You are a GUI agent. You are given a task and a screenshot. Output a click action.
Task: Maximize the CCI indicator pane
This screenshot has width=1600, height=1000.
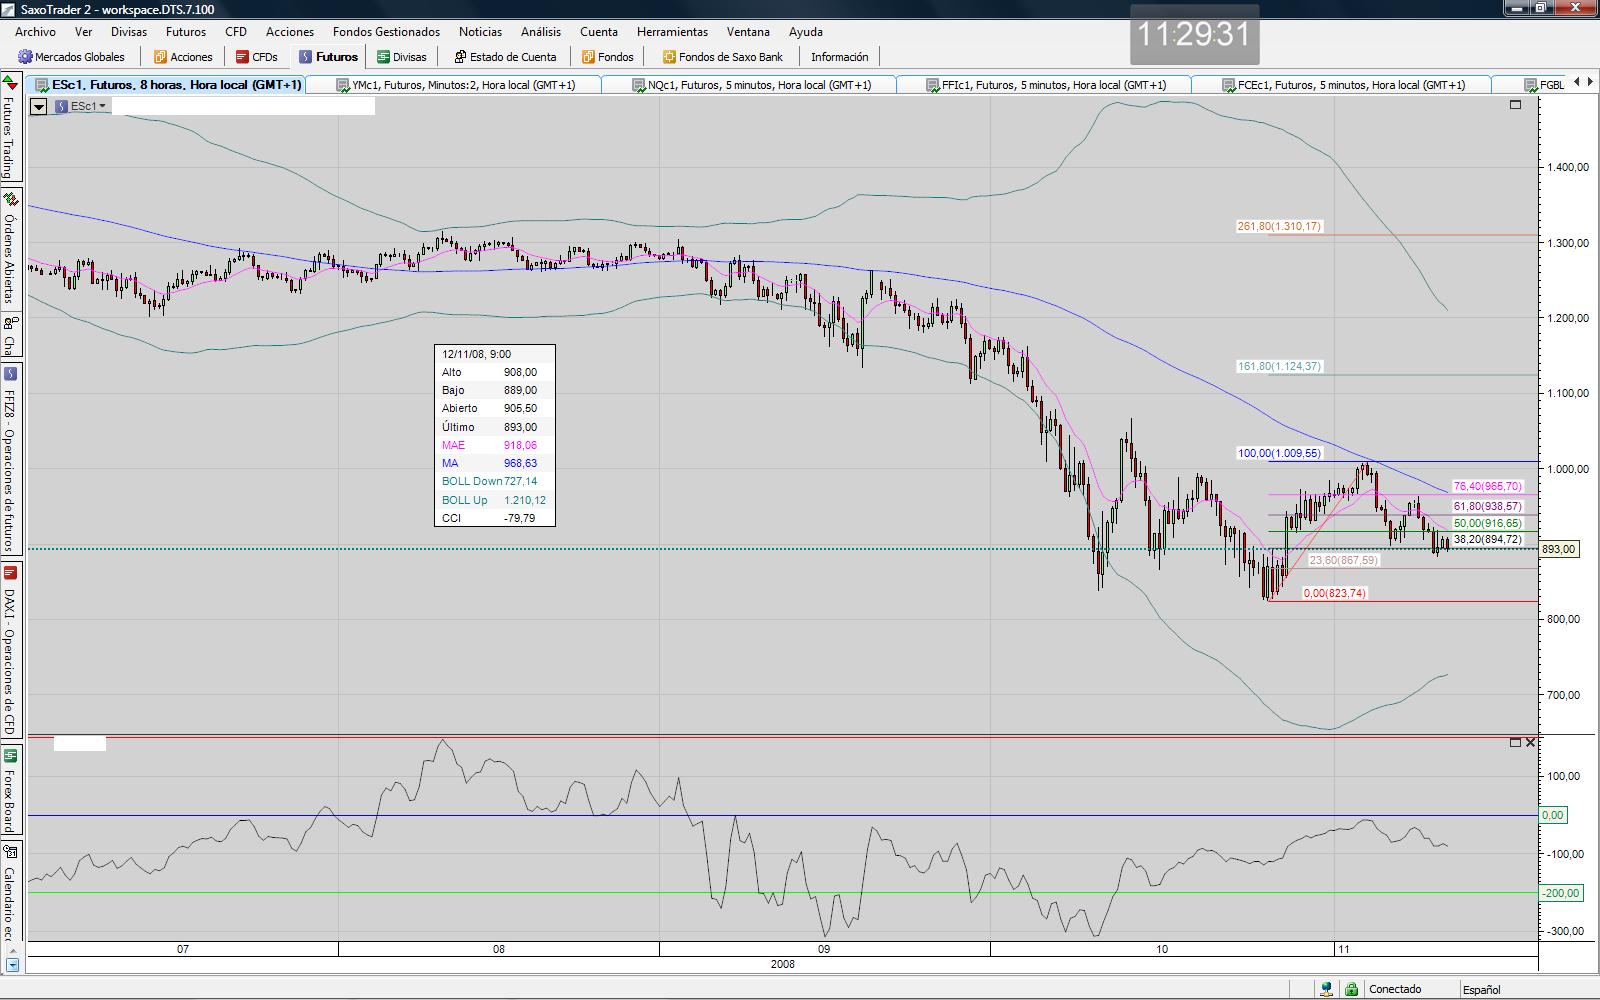coord(1515,742)
